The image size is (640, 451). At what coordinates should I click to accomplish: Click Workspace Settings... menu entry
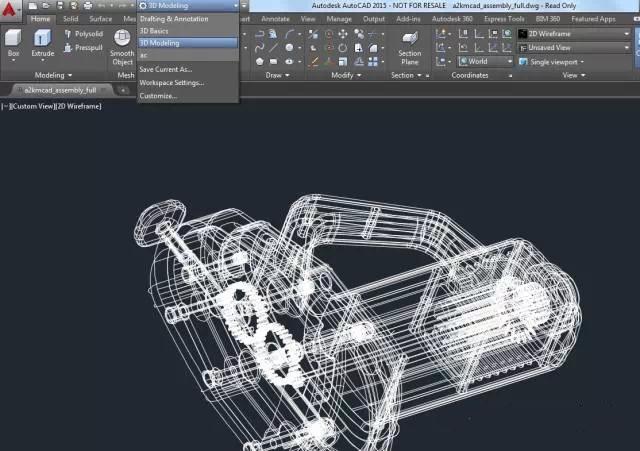(x=171, y=82)
